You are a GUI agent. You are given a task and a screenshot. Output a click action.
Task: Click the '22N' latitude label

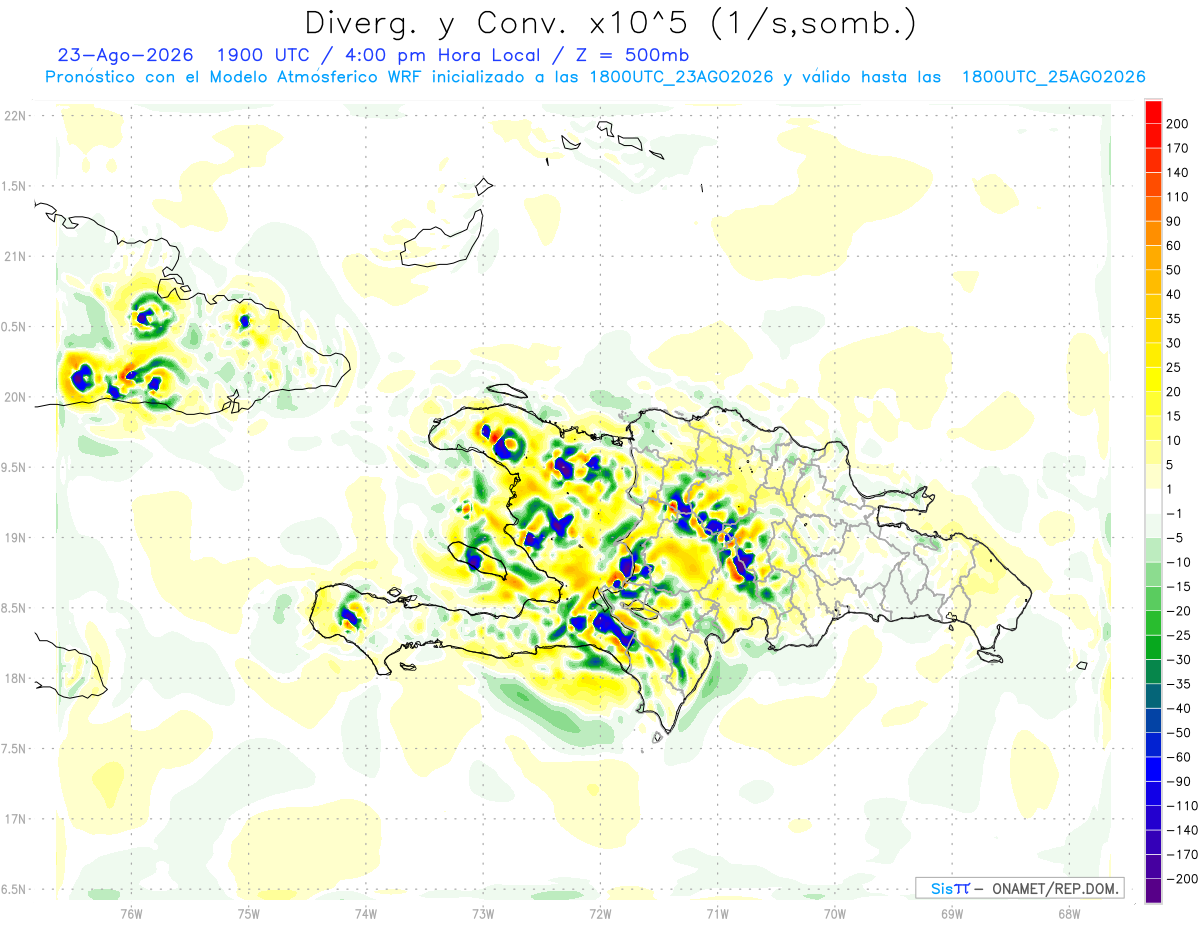[14, 115]
